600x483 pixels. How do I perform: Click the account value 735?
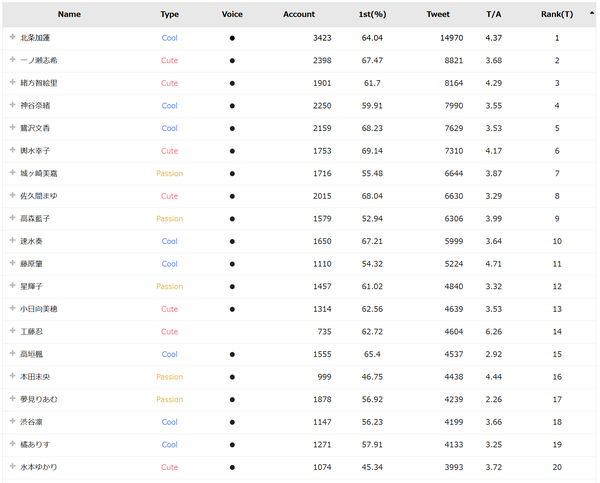pyautogui.click(x=324, y=331)
